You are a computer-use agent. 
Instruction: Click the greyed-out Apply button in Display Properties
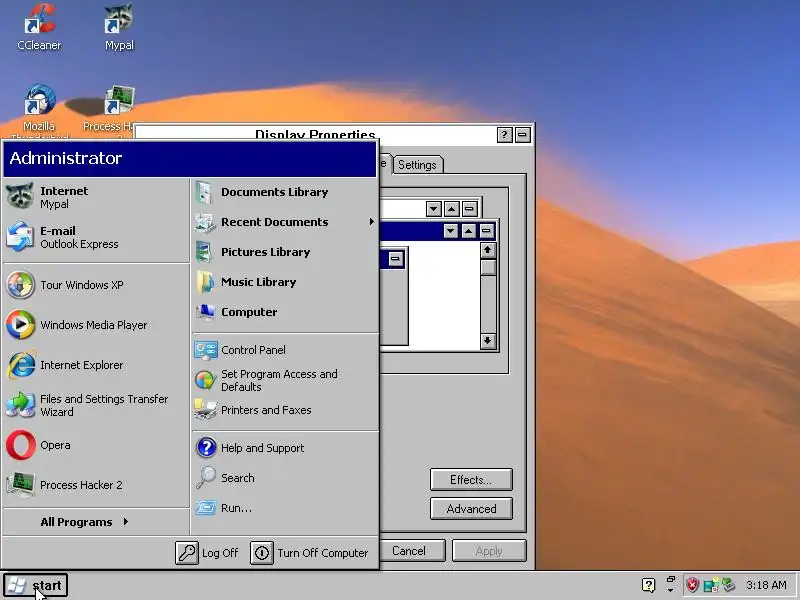[489, 551]
